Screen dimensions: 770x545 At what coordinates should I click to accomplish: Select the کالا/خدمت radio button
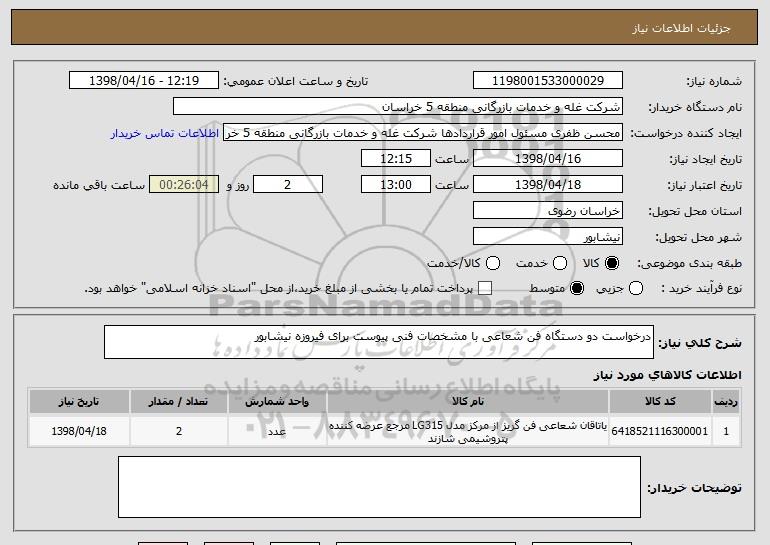click(493, 263)
